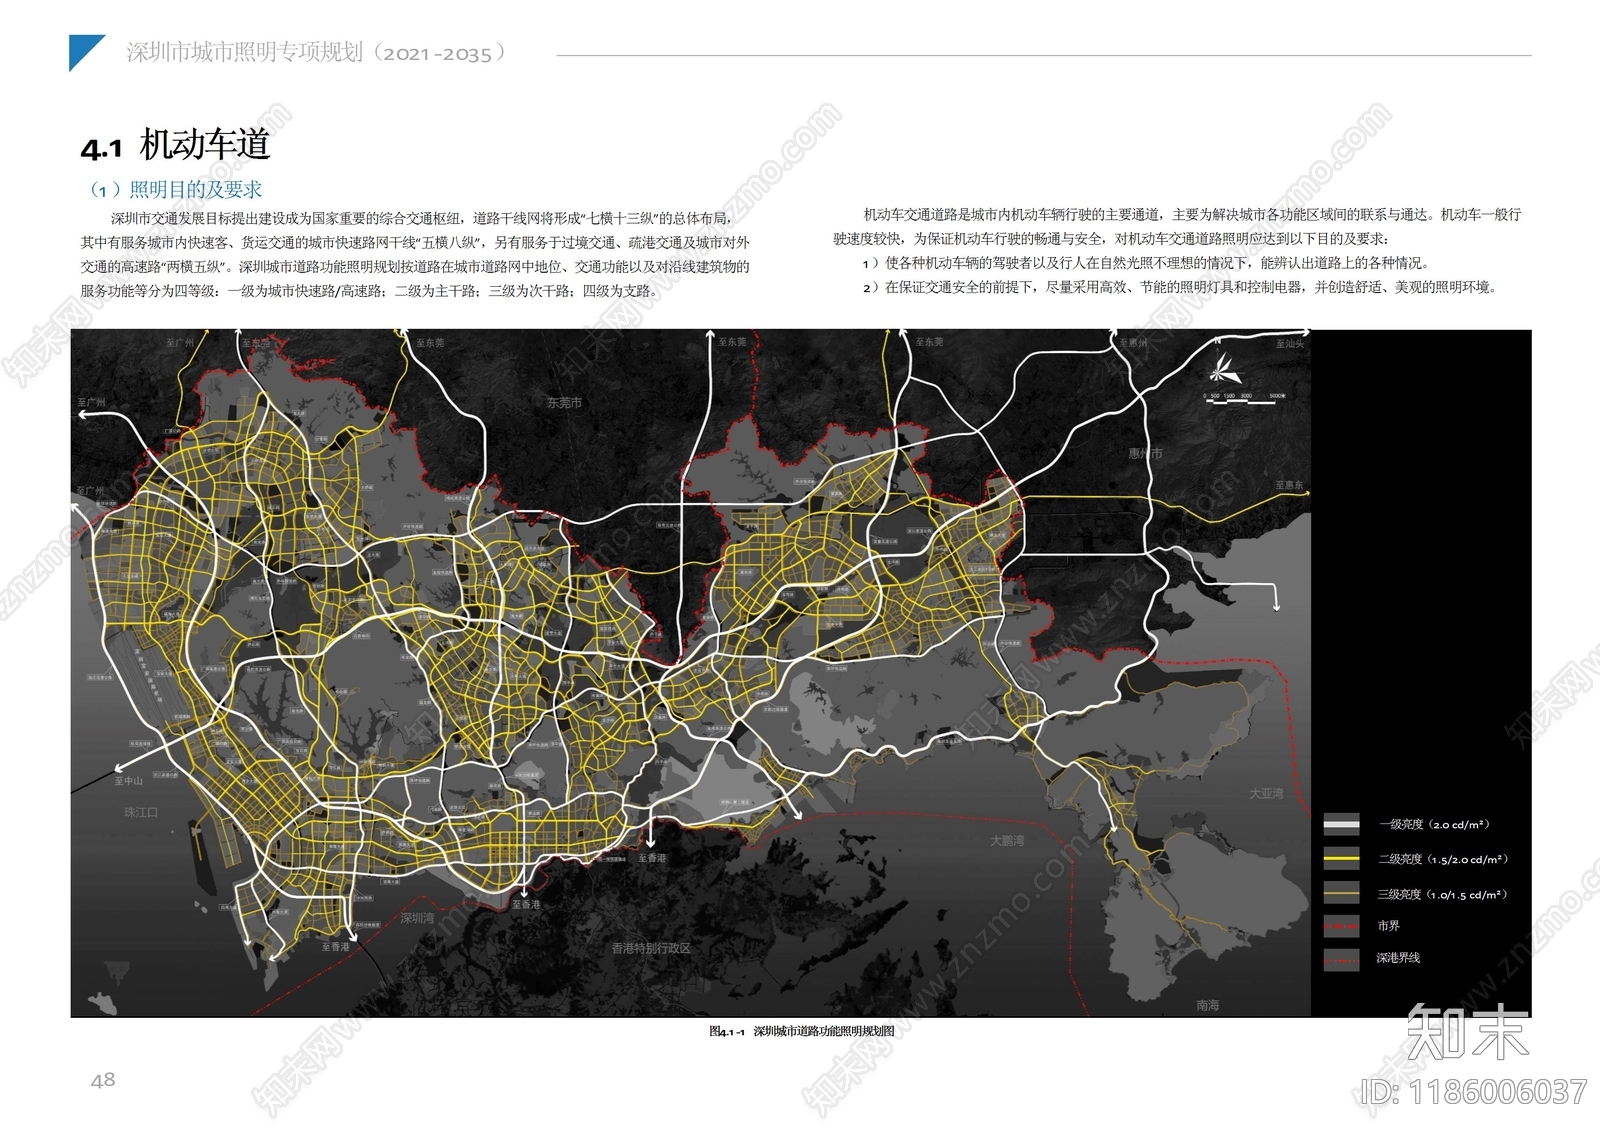Click the 大亚湾 label on the map
The height and width of the screenshot is (1131, 1600).
(1266, 794)
